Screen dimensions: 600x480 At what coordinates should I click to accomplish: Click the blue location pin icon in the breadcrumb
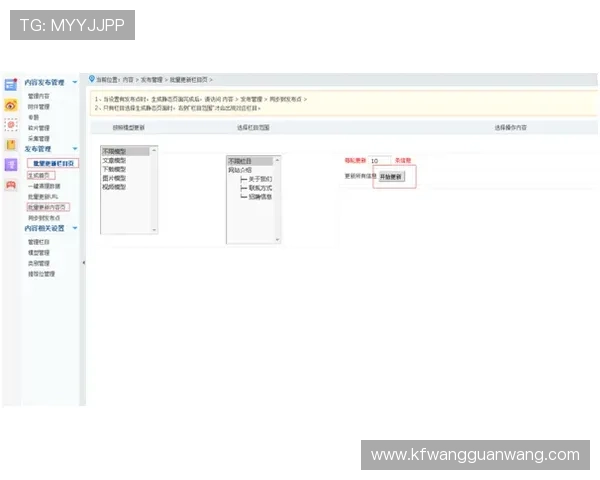pos(91,79)
